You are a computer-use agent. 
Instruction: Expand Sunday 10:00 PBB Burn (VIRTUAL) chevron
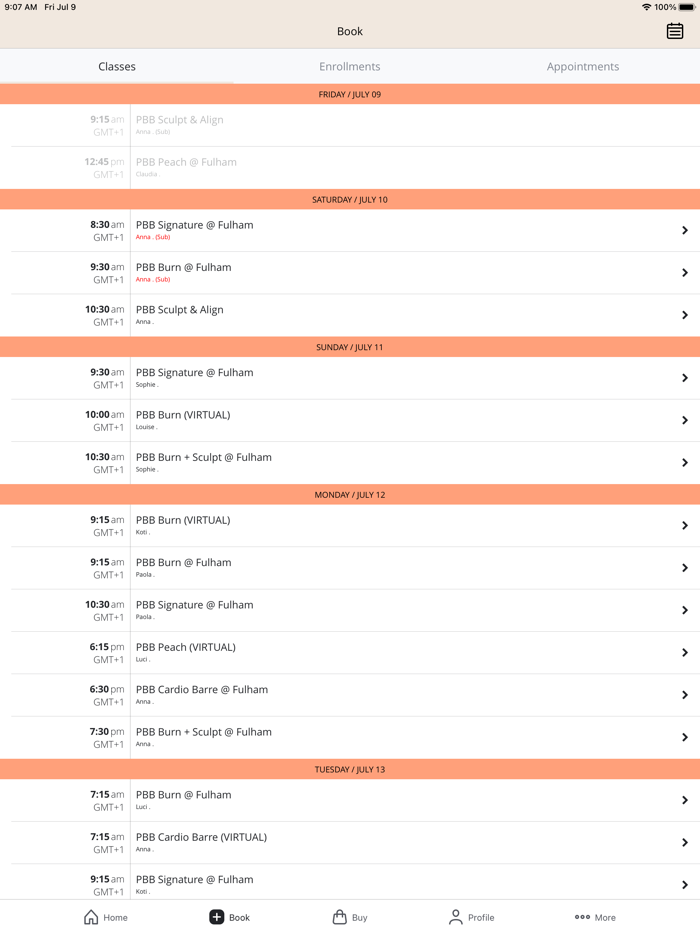point(685,421)
